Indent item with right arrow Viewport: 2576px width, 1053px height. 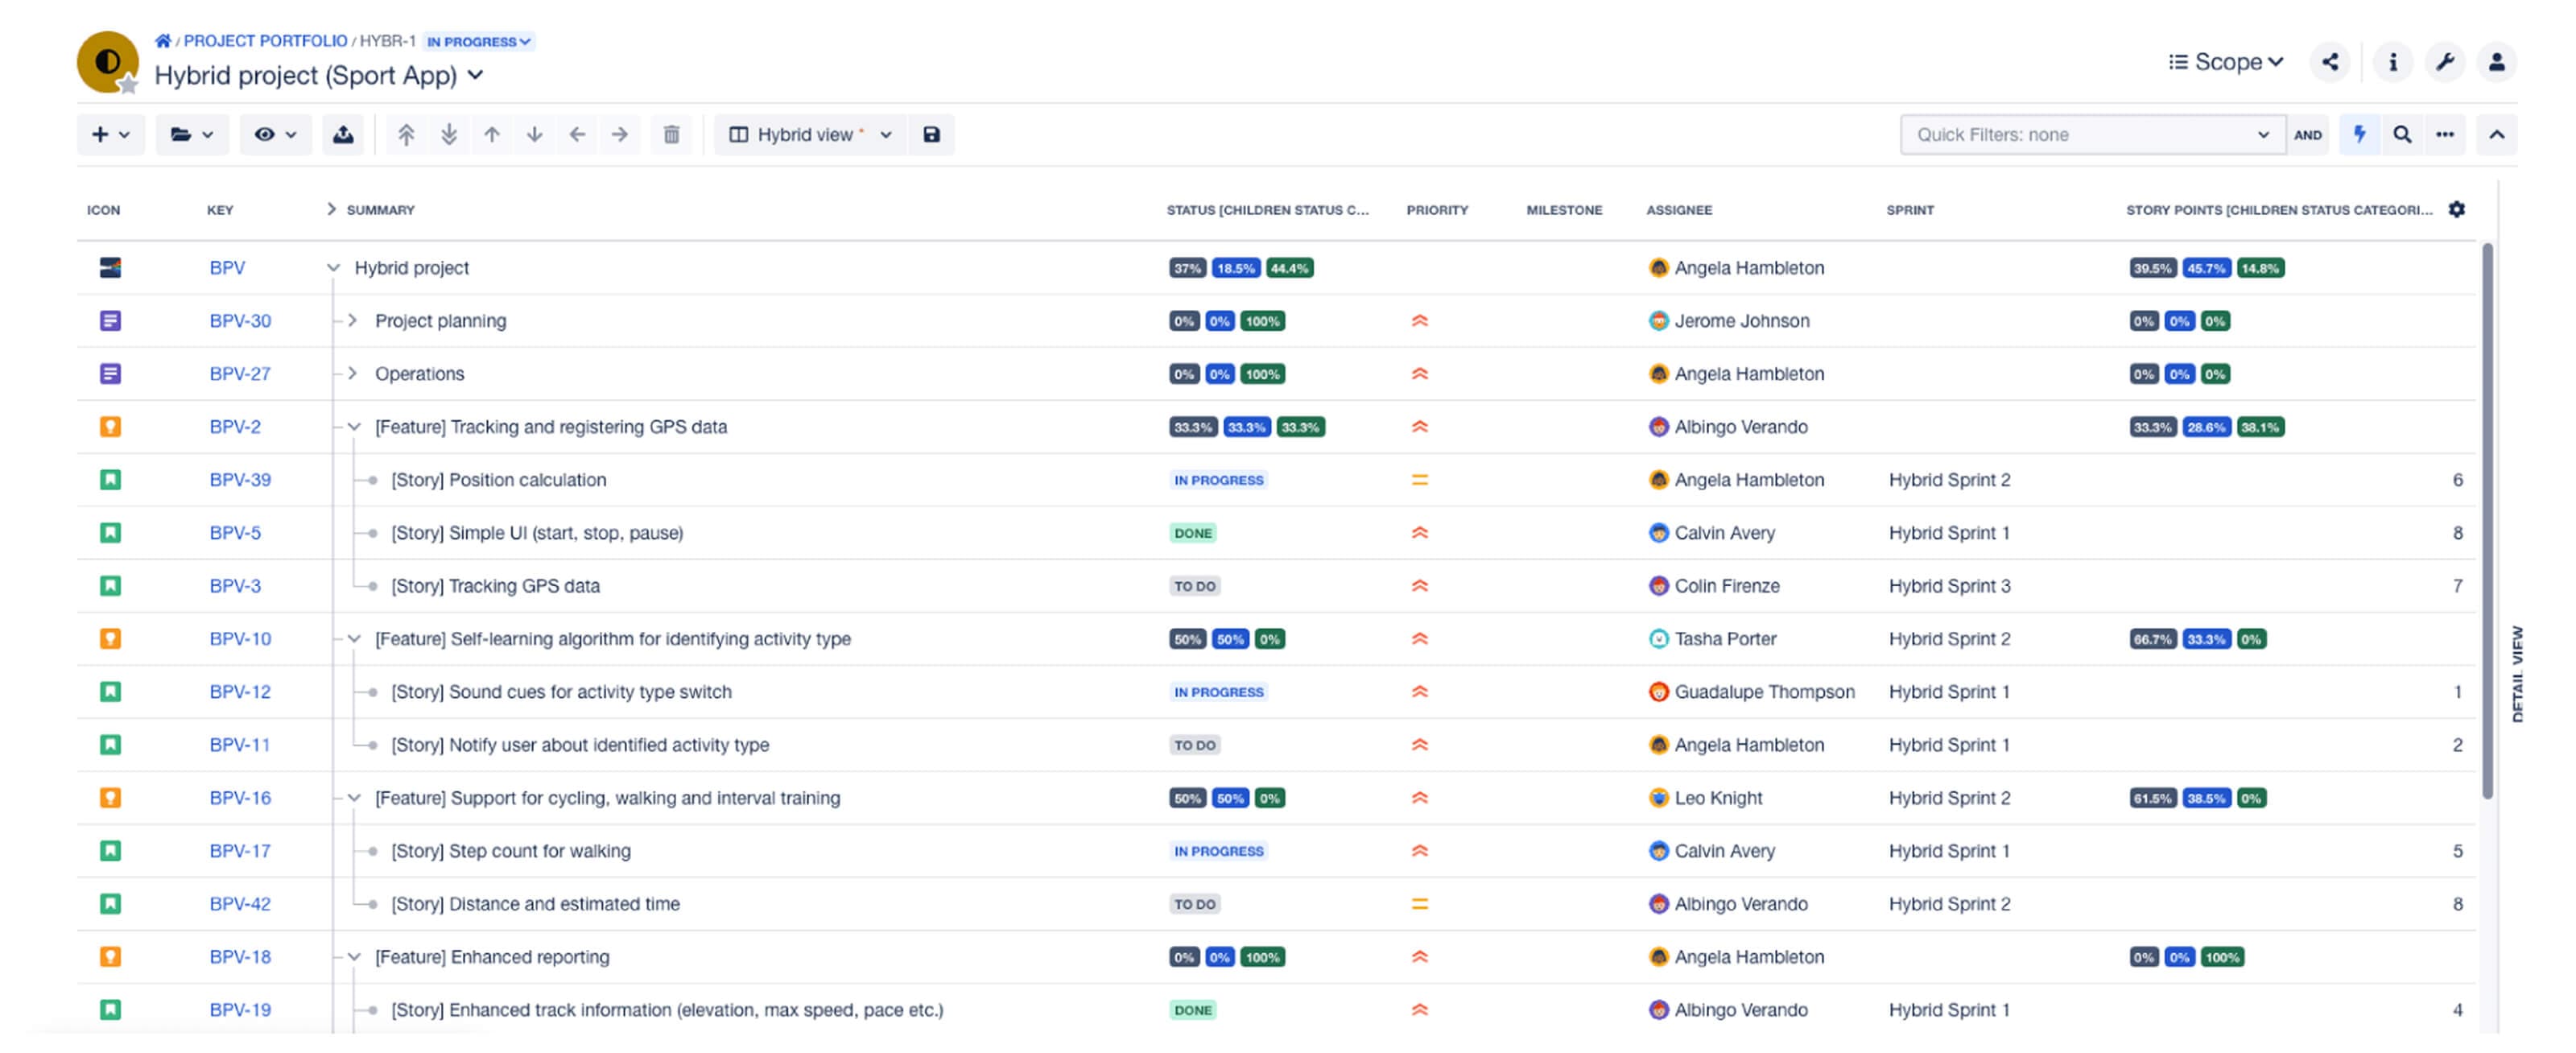(620, 134)
